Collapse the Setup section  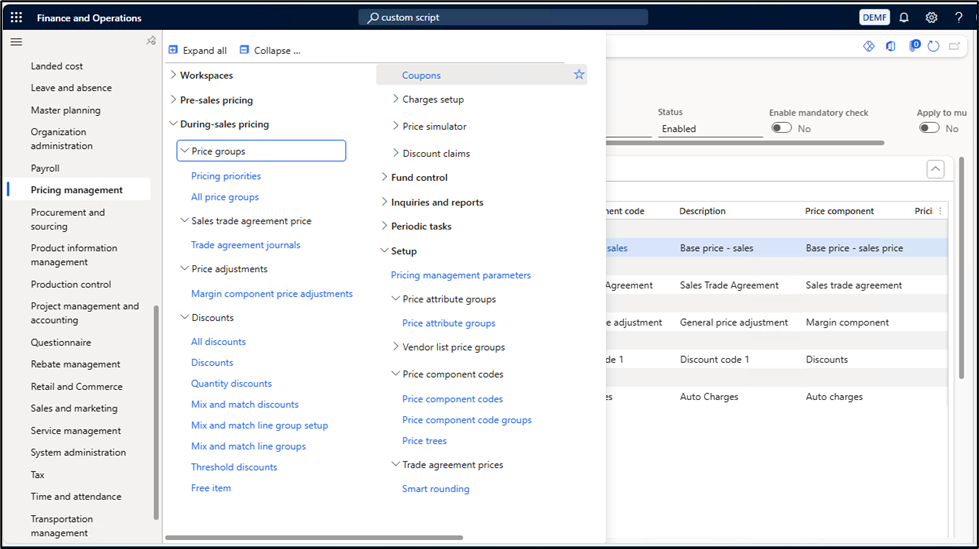pos(384,250)
